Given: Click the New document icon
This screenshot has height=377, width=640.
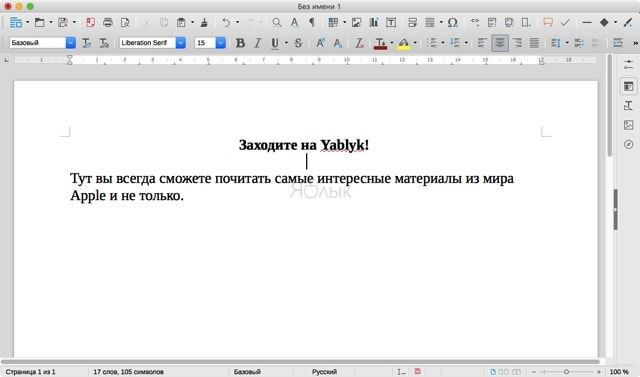Looking at the screenshot, I should (x=16, y=22).
